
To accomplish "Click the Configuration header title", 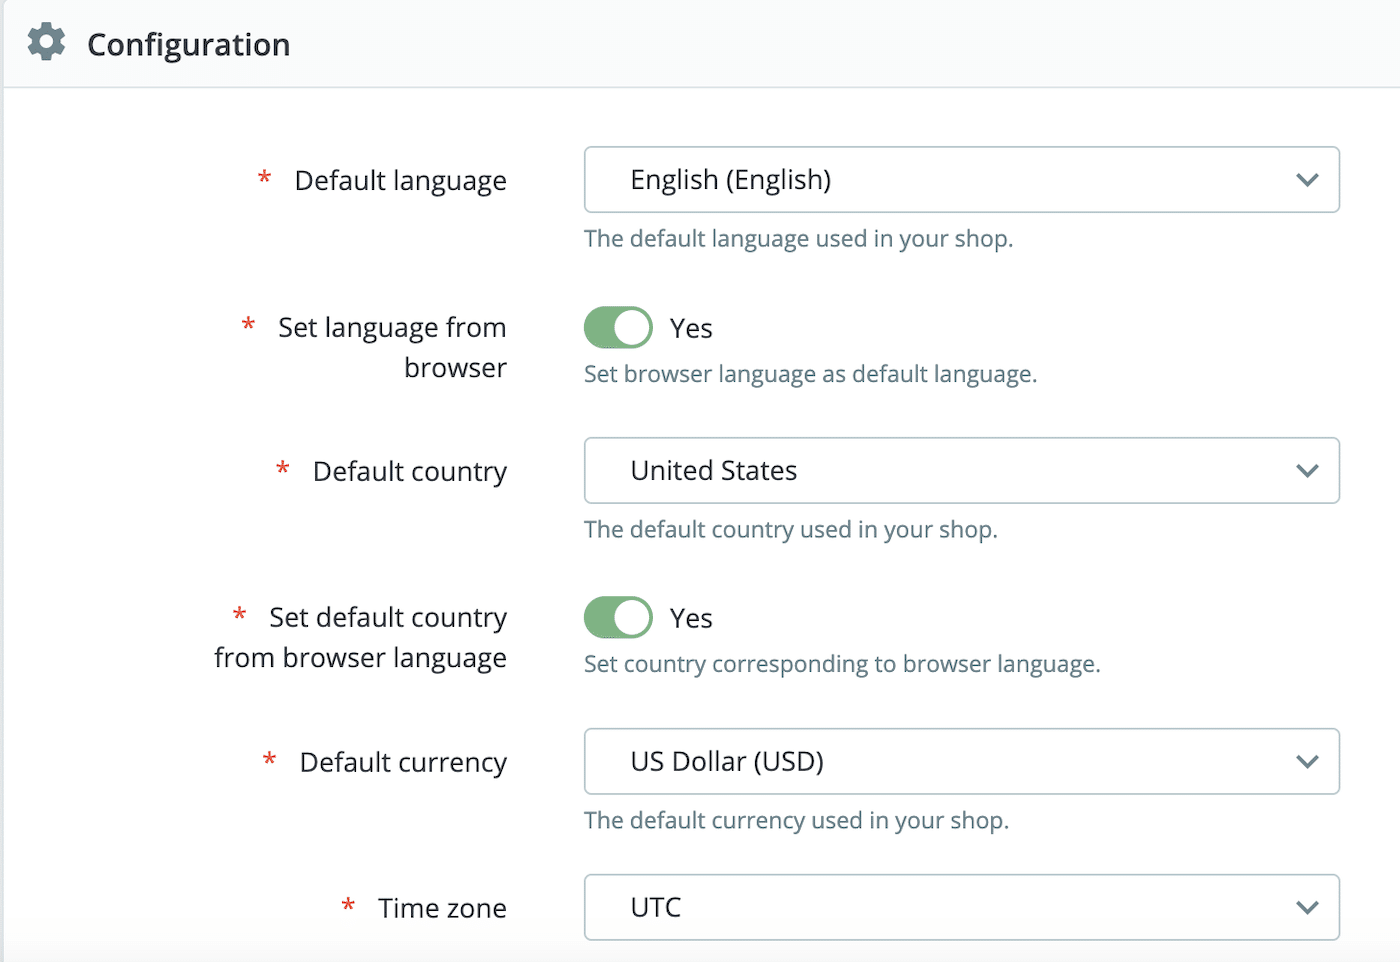I will [x=189, y=44].
